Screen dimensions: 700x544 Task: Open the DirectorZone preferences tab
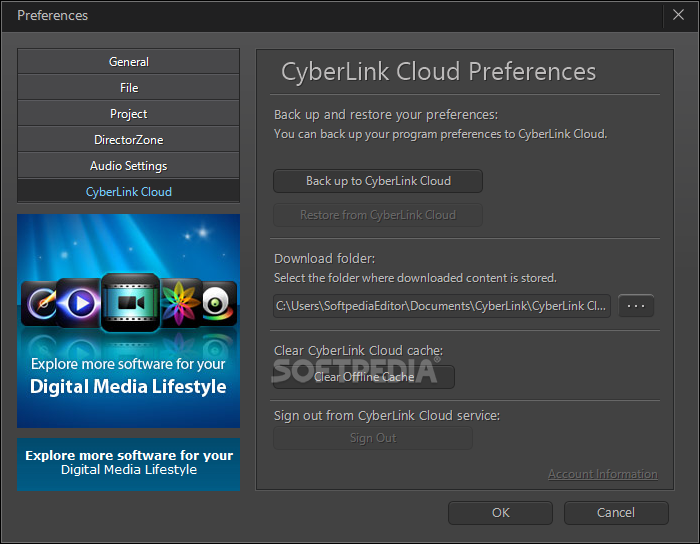[x=129, y=140]
